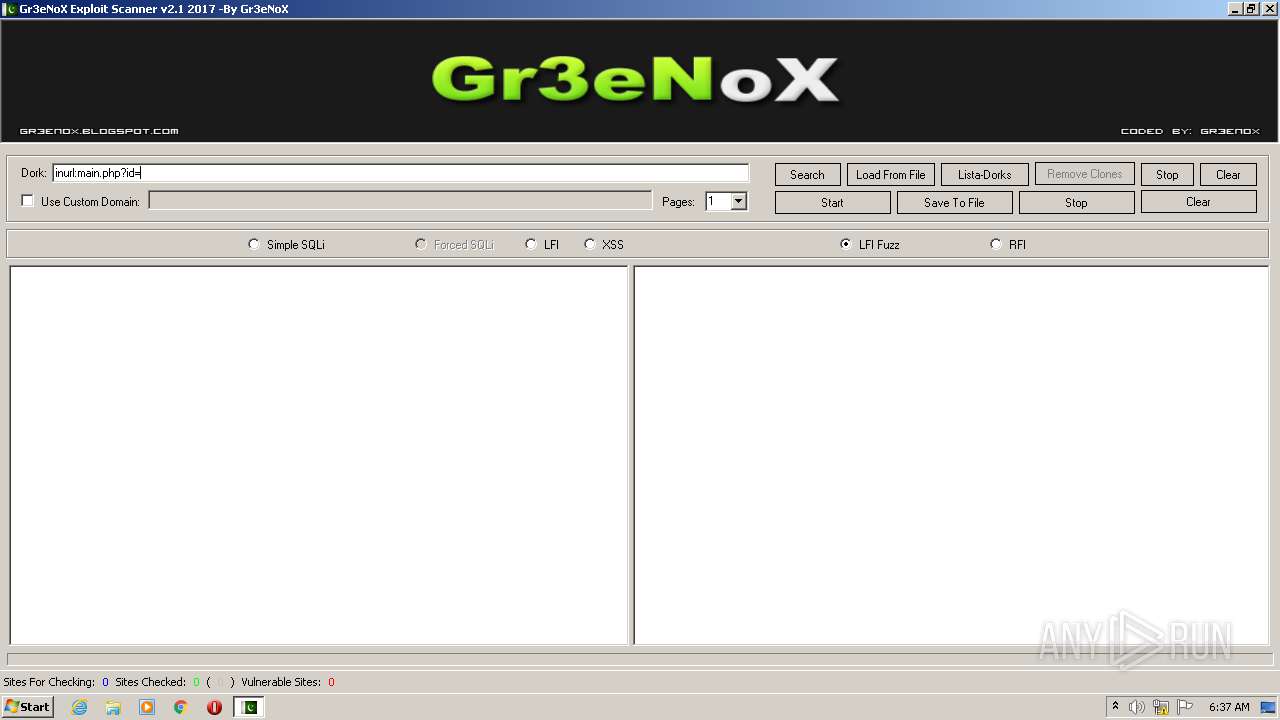Screen dimensions: 1280x720
Task: Open the Action Center flag icon
Action: point(1185,707)
